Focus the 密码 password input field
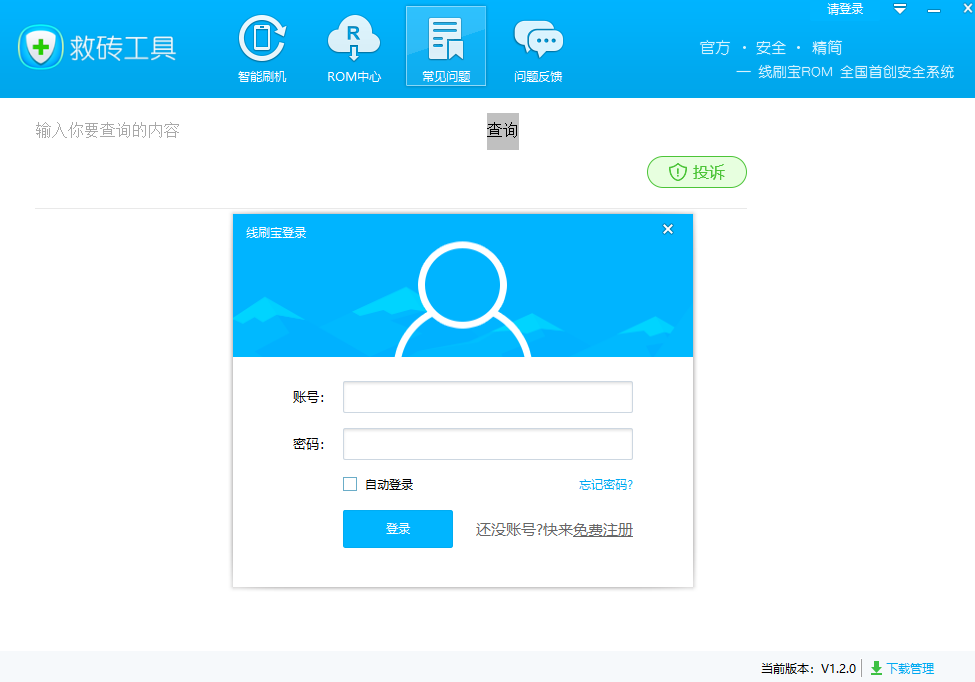The width and height of the screenshot is (975, 682). (x=487, y=444)
